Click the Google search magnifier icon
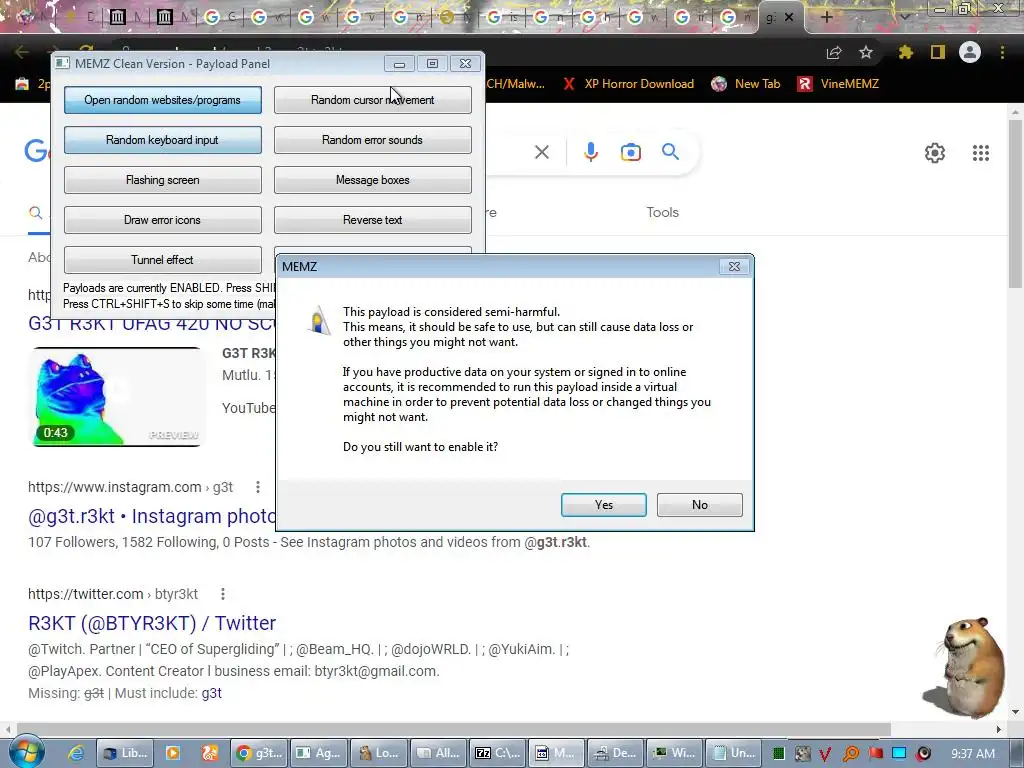This screenshot has height=768, width=1024. click(670, 152)
